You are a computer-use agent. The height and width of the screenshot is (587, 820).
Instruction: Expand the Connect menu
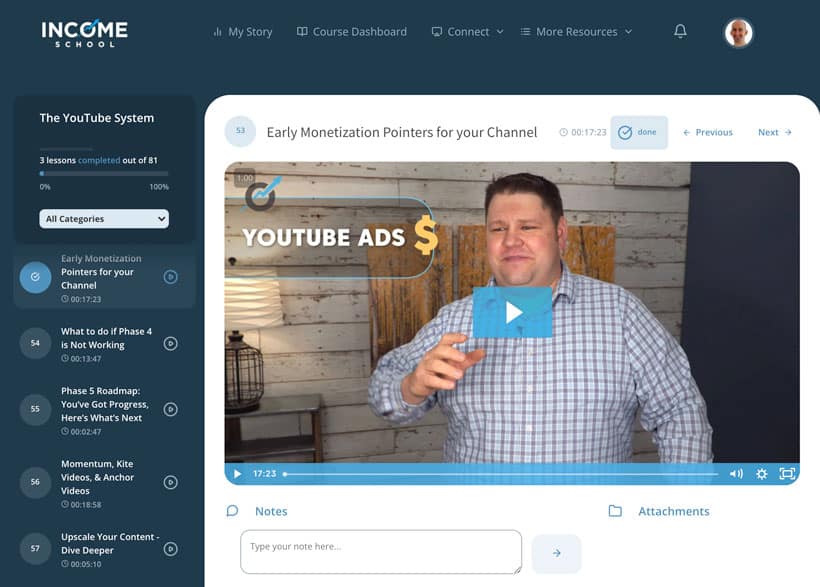[468, 32]
